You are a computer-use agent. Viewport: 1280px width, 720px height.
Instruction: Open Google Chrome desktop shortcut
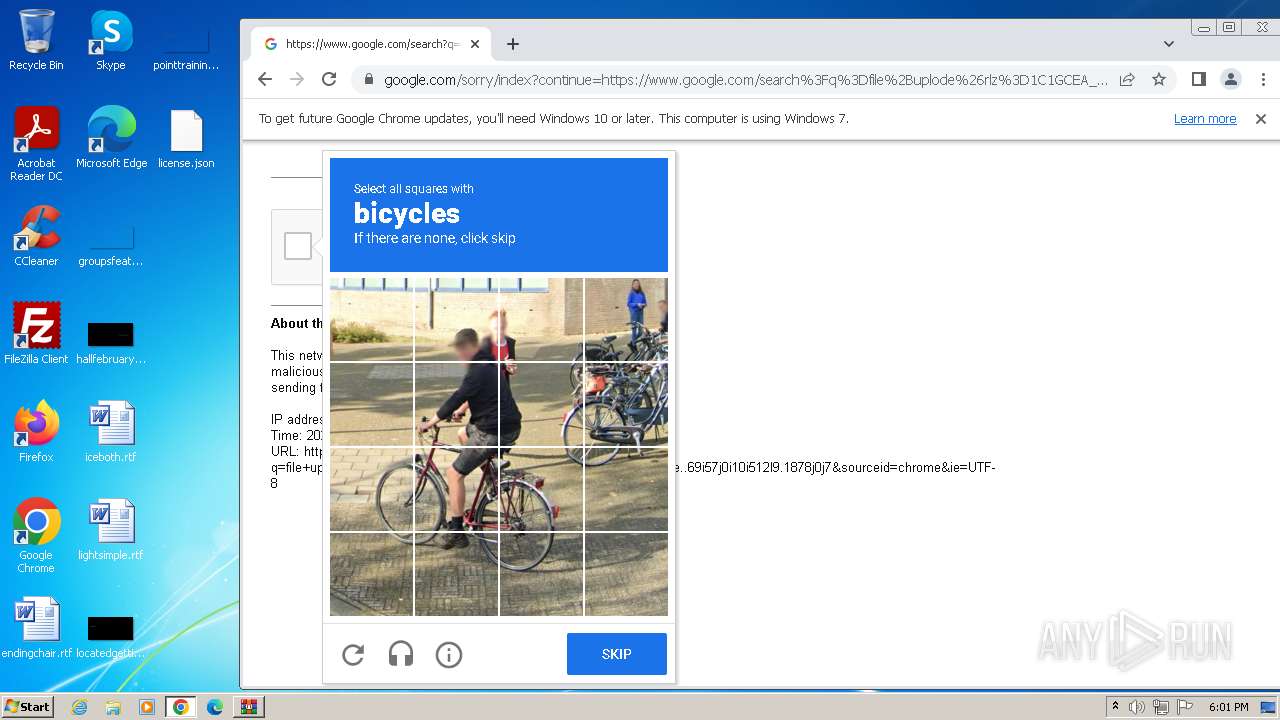click(x=36, y=536)
